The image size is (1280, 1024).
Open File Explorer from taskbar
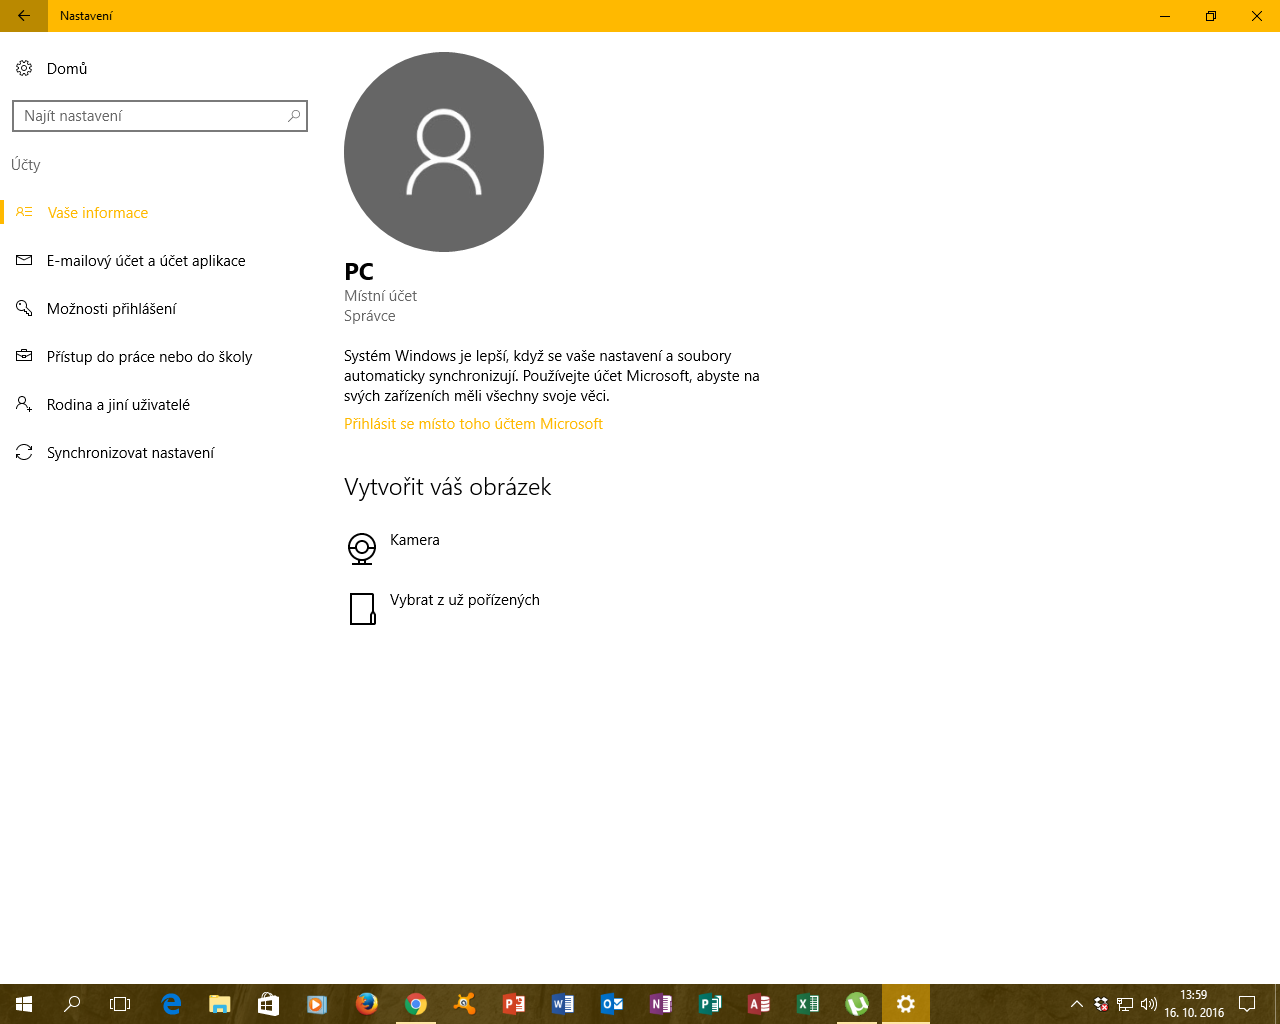220,1004
